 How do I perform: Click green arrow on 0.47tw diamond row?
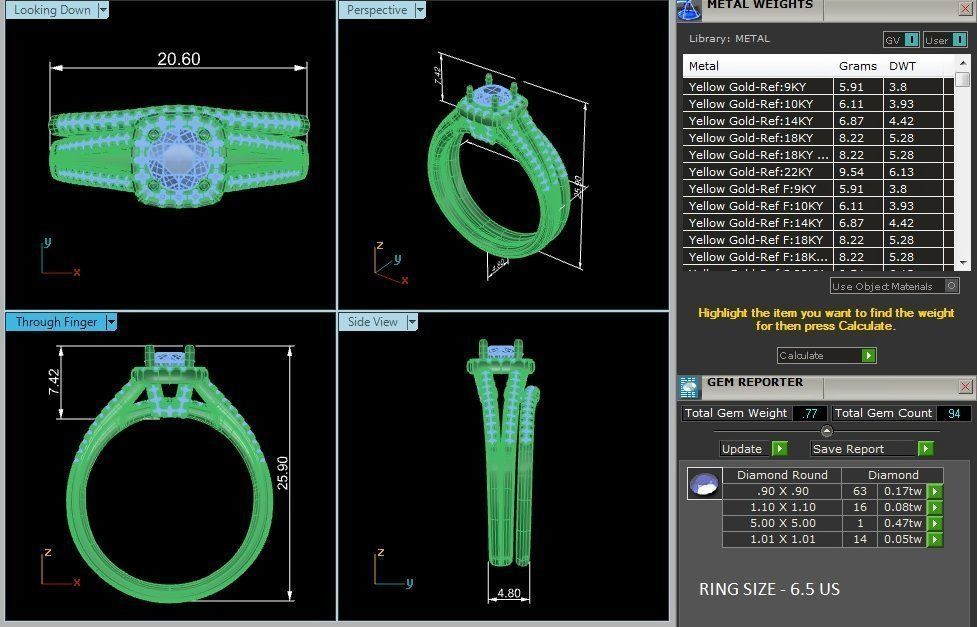[x=935, y=524]
